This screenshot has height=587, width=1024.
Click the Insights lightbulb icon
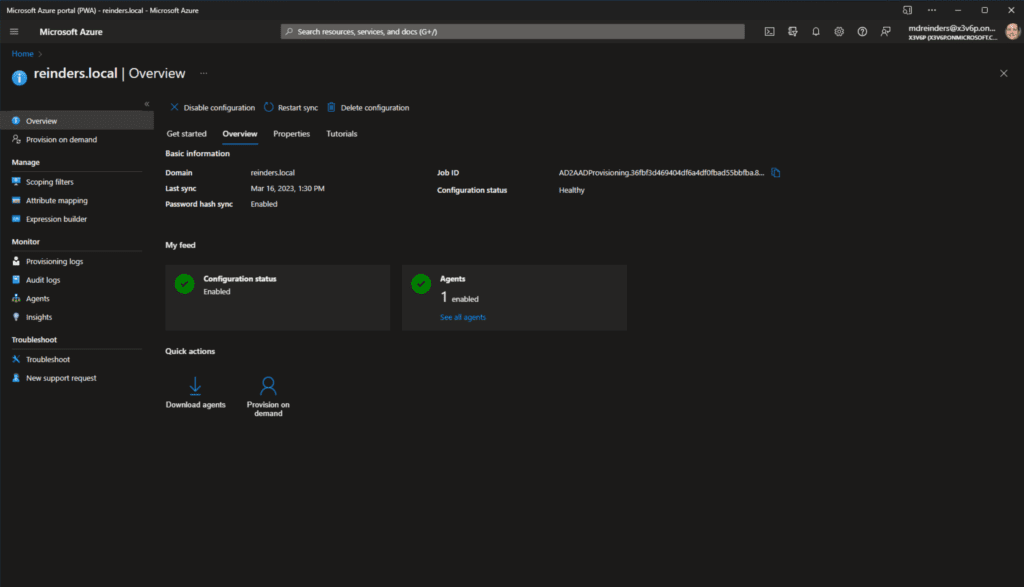[x=16, y=317]
